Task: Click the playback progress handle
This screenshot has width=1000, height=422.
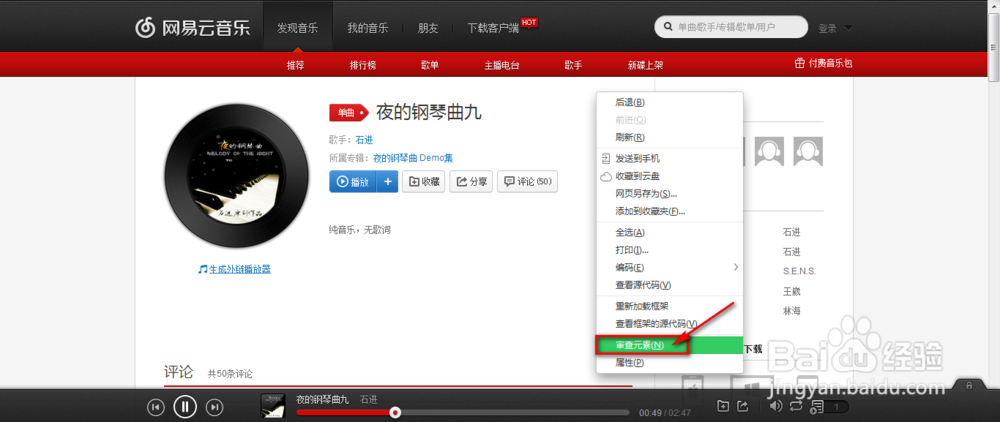Action: point(395,412)
